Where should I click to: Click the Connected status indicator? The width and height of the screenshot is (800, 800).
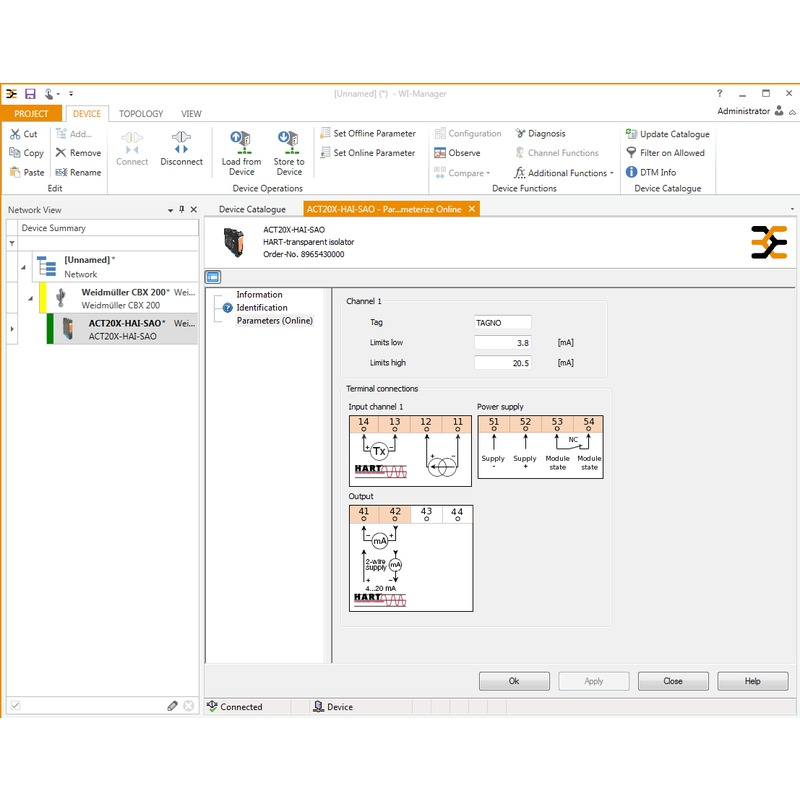click(235, 707)
